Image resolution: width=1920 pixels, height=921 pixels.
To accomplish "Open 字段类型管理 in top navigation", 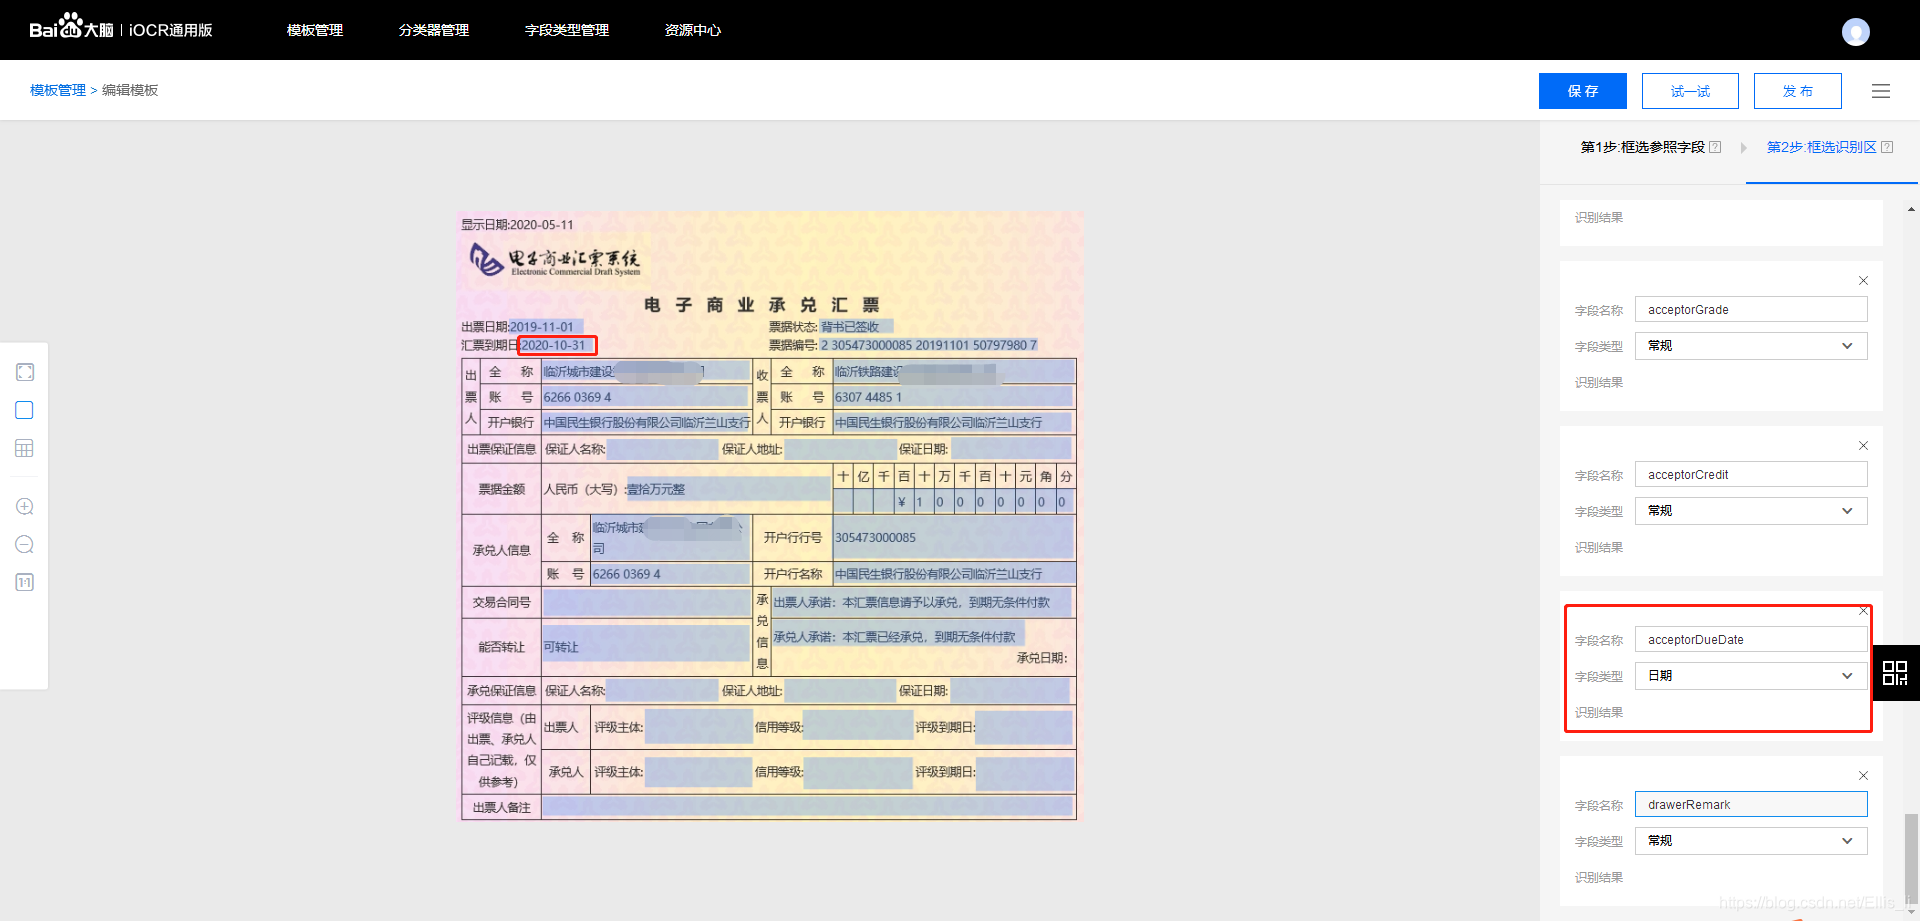I will point(567,30).
